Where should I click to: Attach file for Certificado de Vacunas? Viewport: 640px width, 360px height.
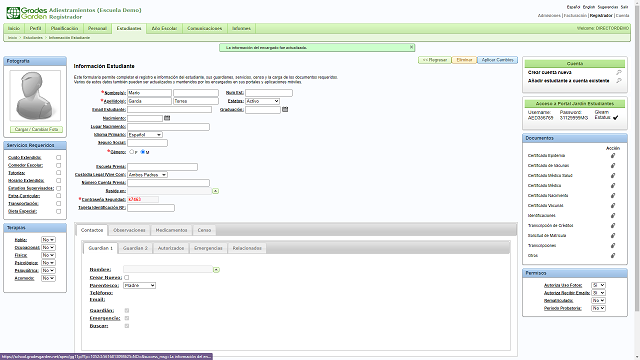point(613,165)
